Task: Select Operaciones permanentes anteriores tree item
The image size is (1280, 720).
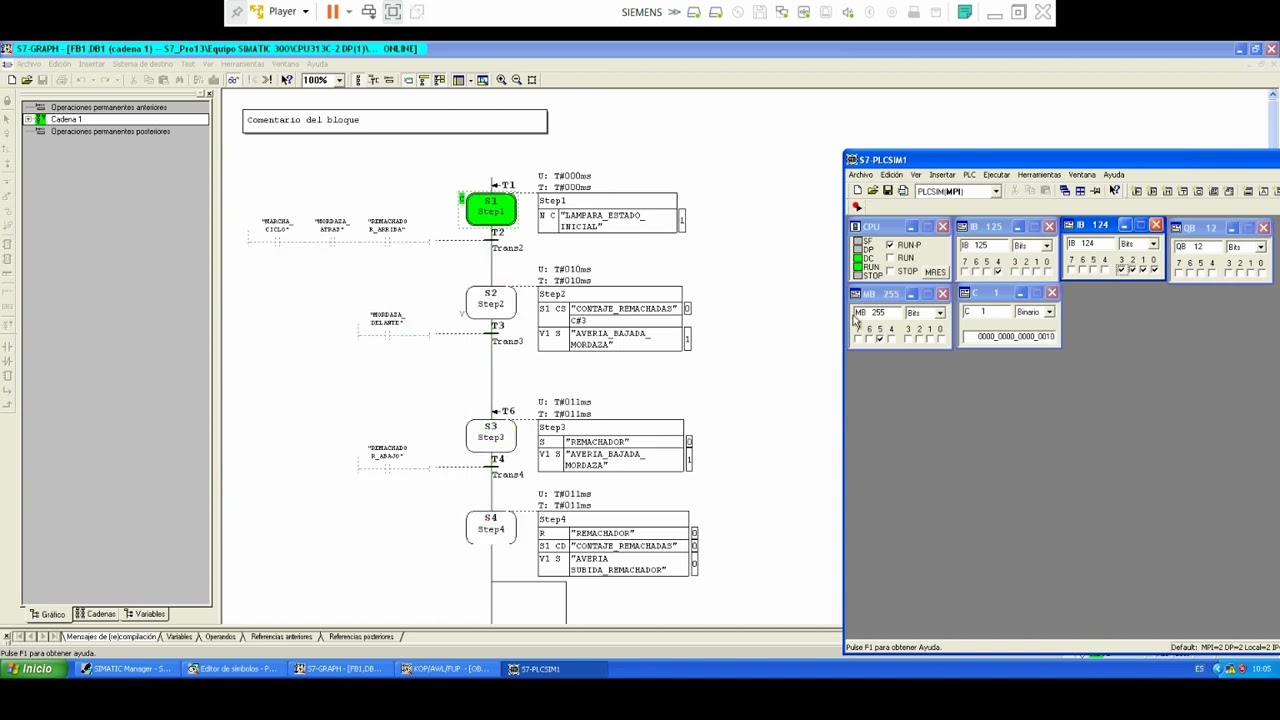Action: coord(109,107)
